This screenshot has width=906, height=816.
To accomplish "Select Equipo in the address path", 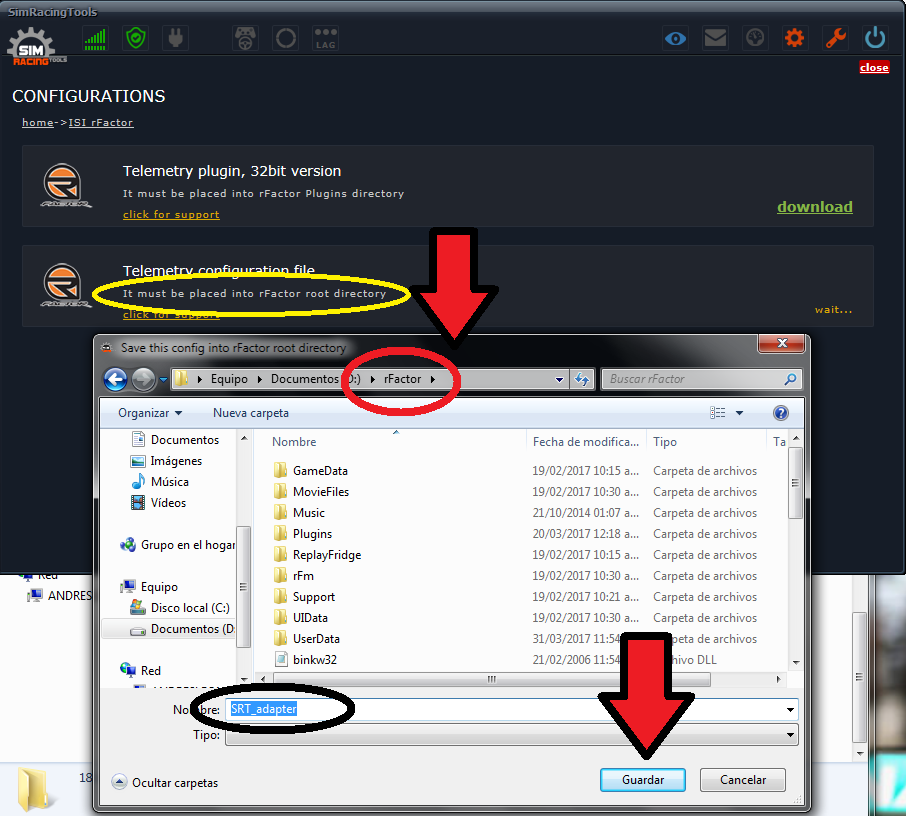I will pos(229,379).
